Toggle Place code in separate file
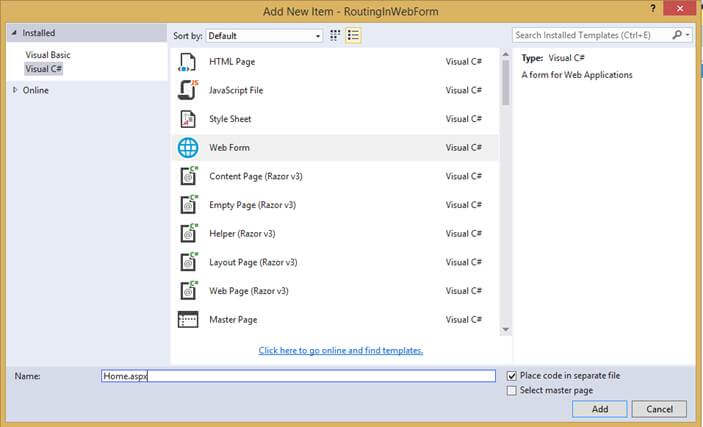This screenshot has width=703, height=427. [x=512, y=376]
